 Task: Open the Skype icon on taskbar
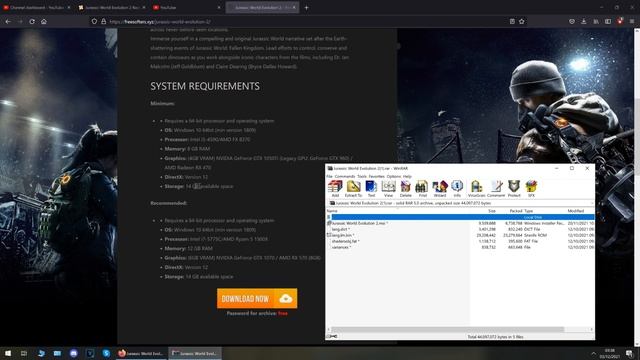point(106,353)
